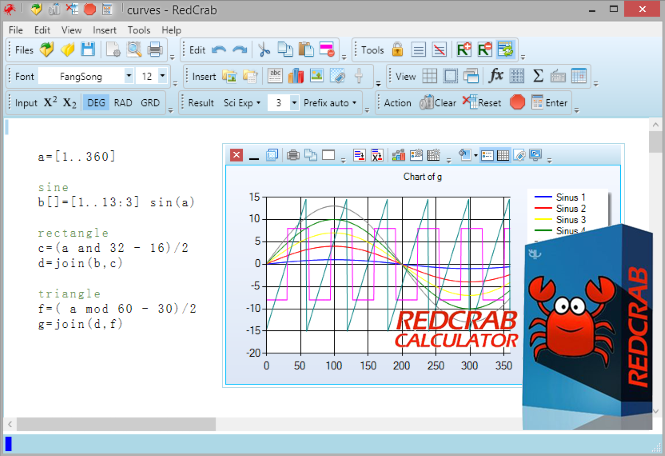Click the chart monitor display icon
Viewport: 665px width, 456px height.
536,155
